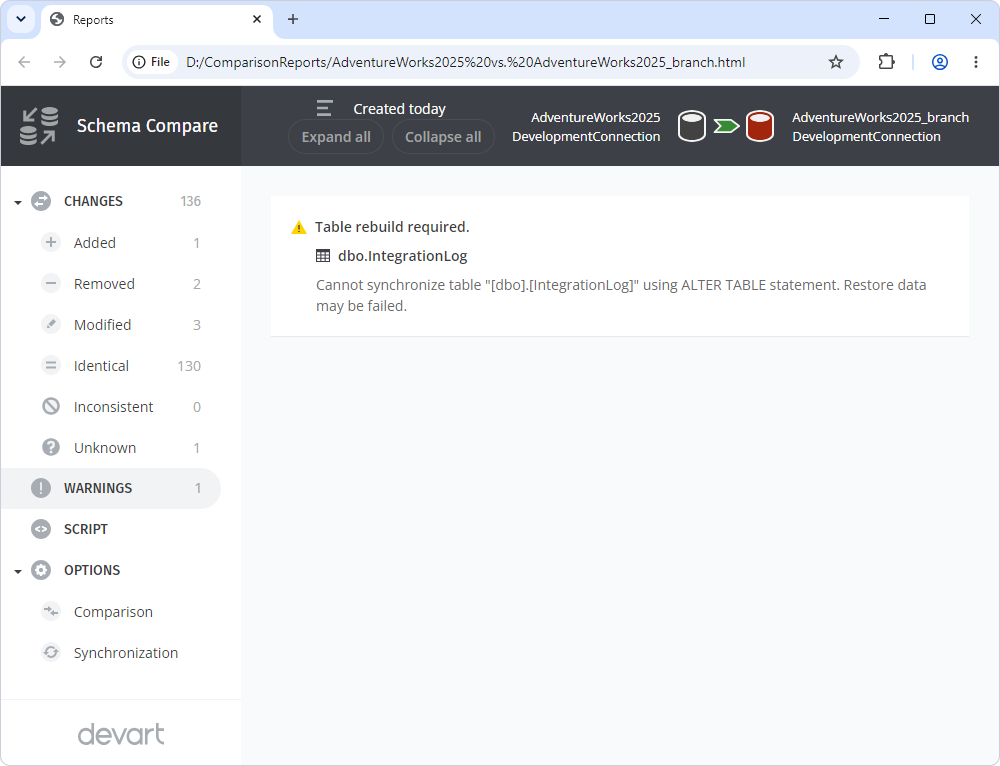This screenshot has width=1000, height=766.
Task: Click the green sync direction arrow
Action: point(726,126)
